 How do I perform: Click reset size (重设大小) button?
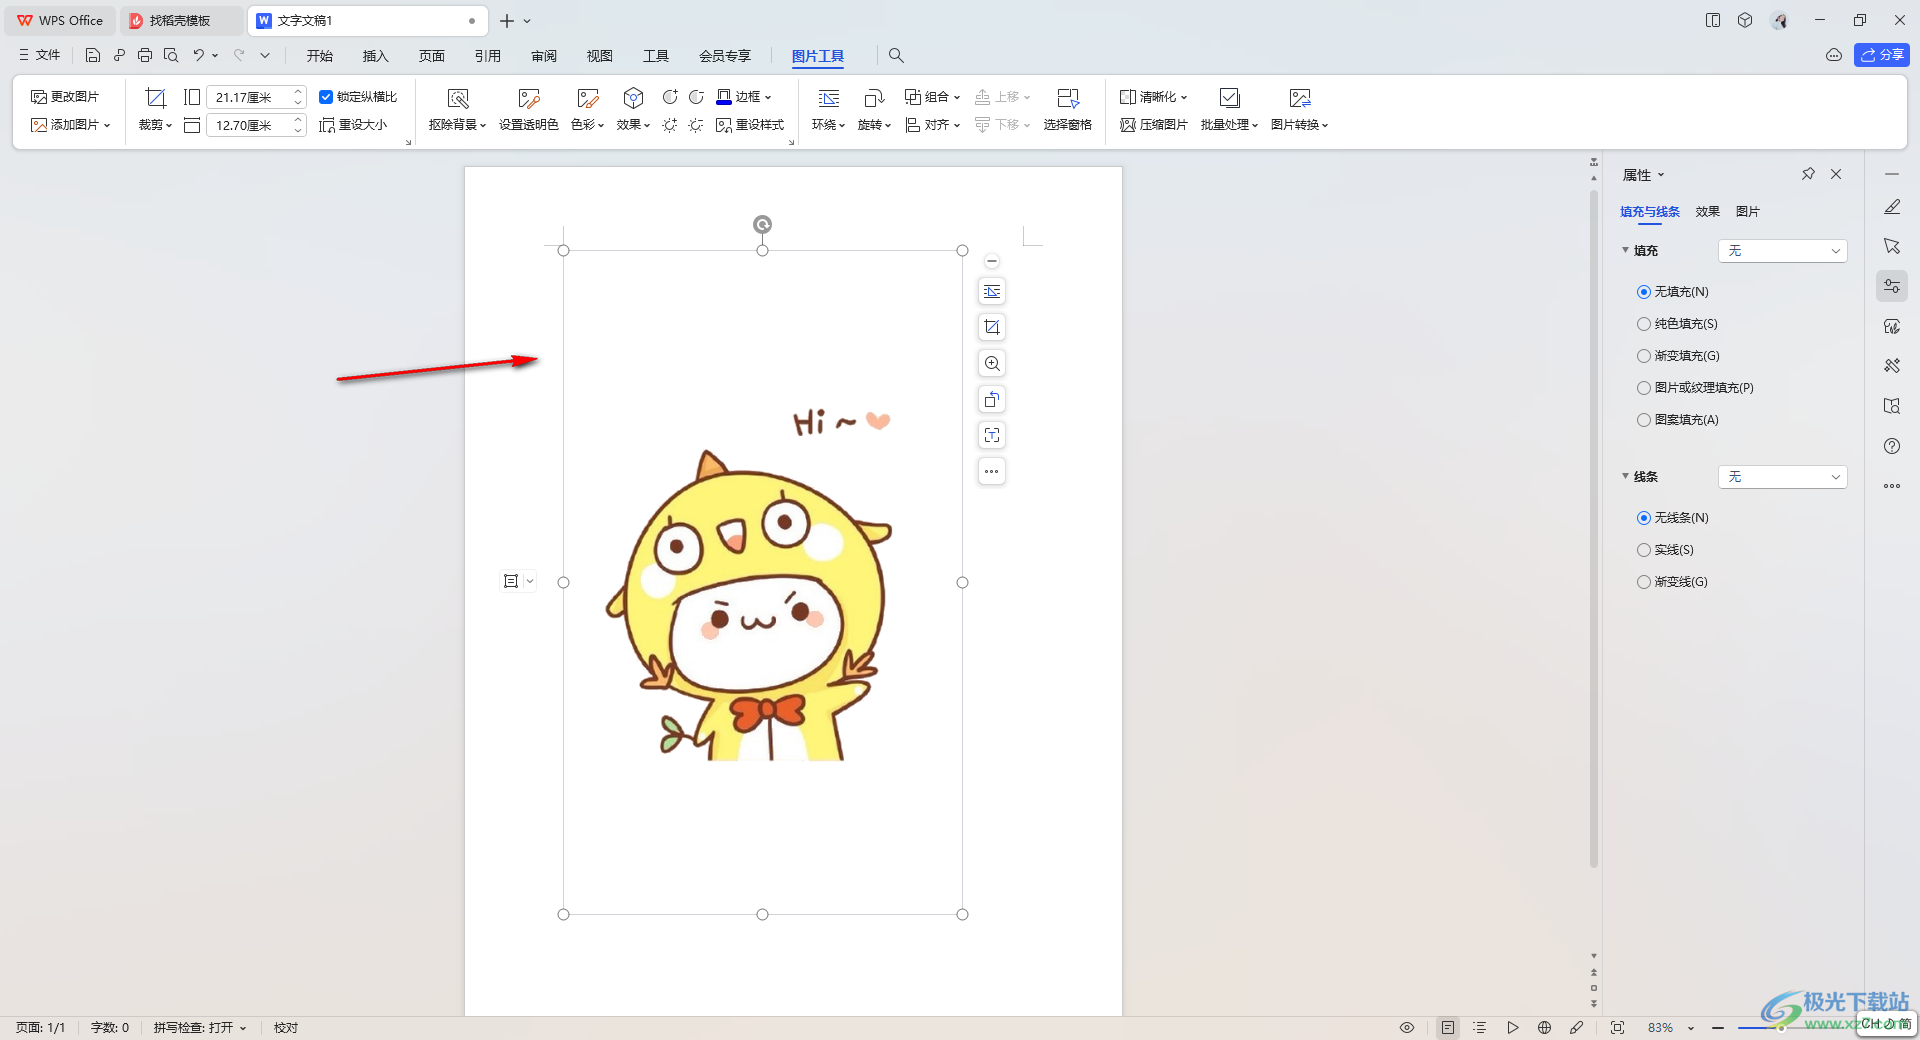[353, 125]
